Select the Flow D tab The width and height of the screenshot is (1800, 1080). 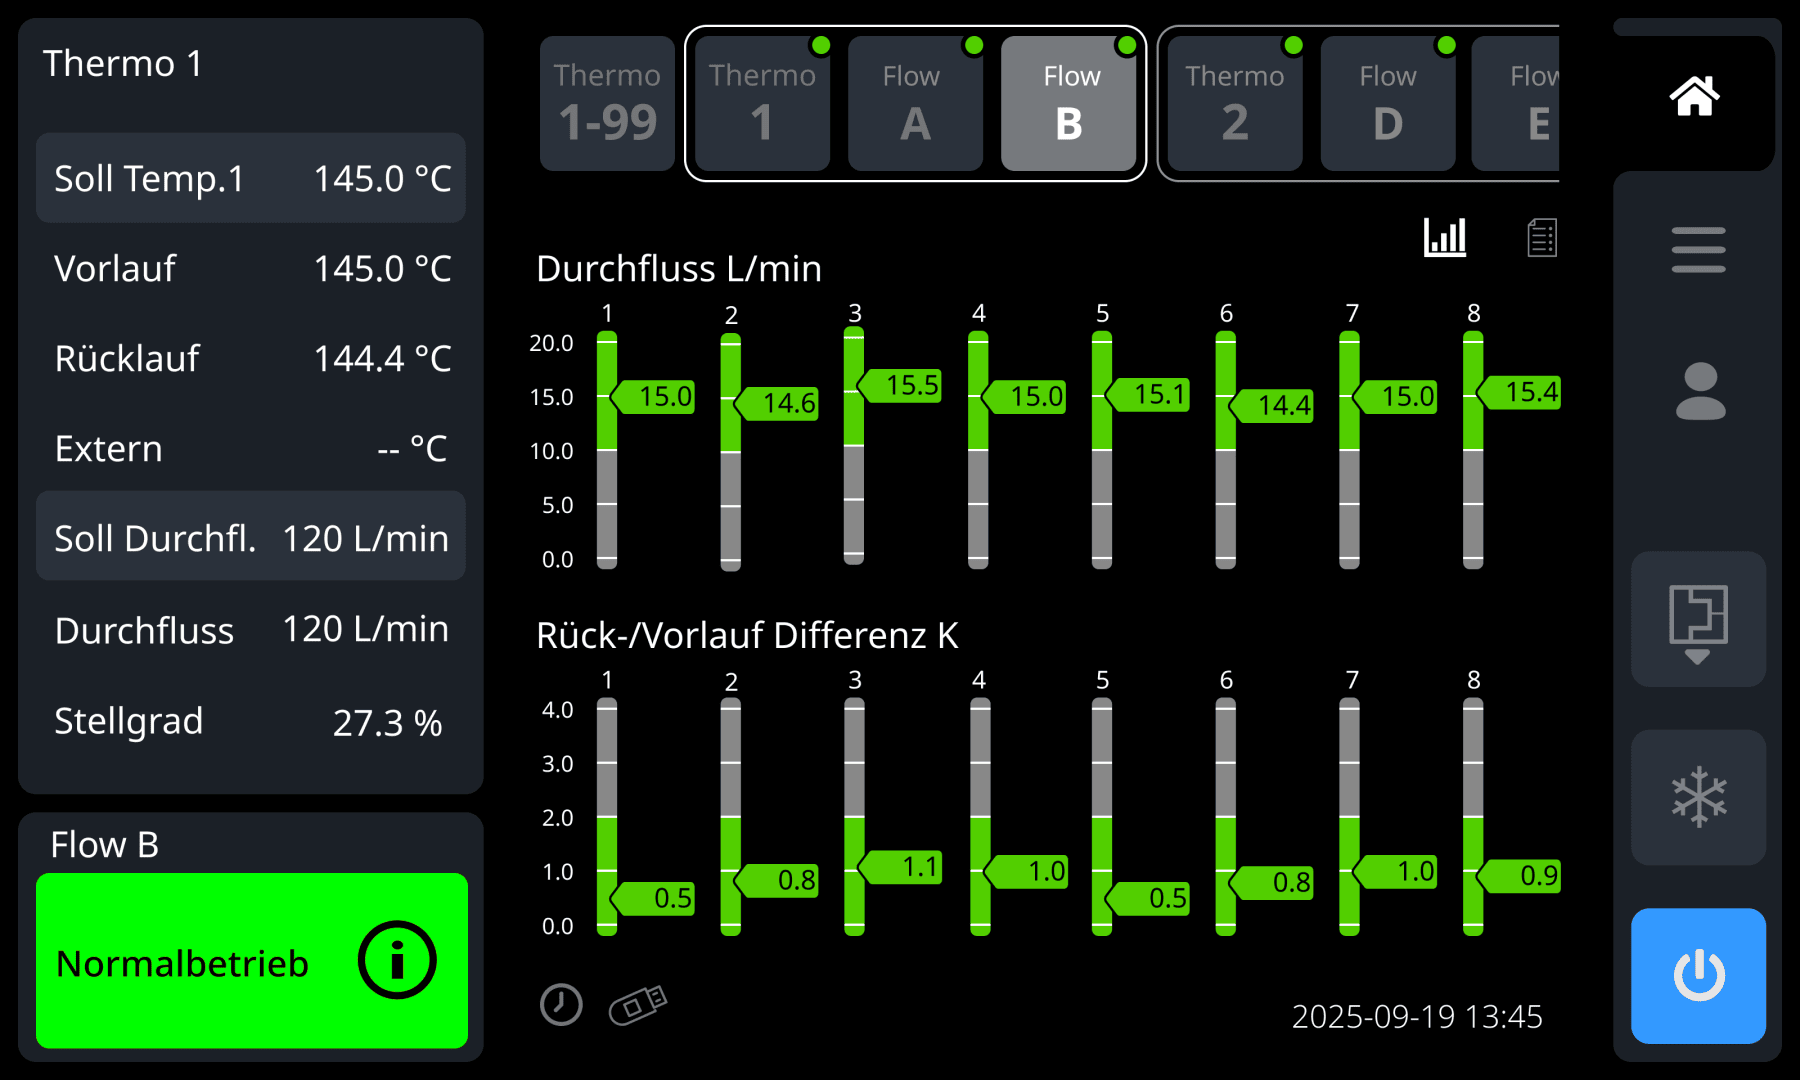coord(1387,104)
